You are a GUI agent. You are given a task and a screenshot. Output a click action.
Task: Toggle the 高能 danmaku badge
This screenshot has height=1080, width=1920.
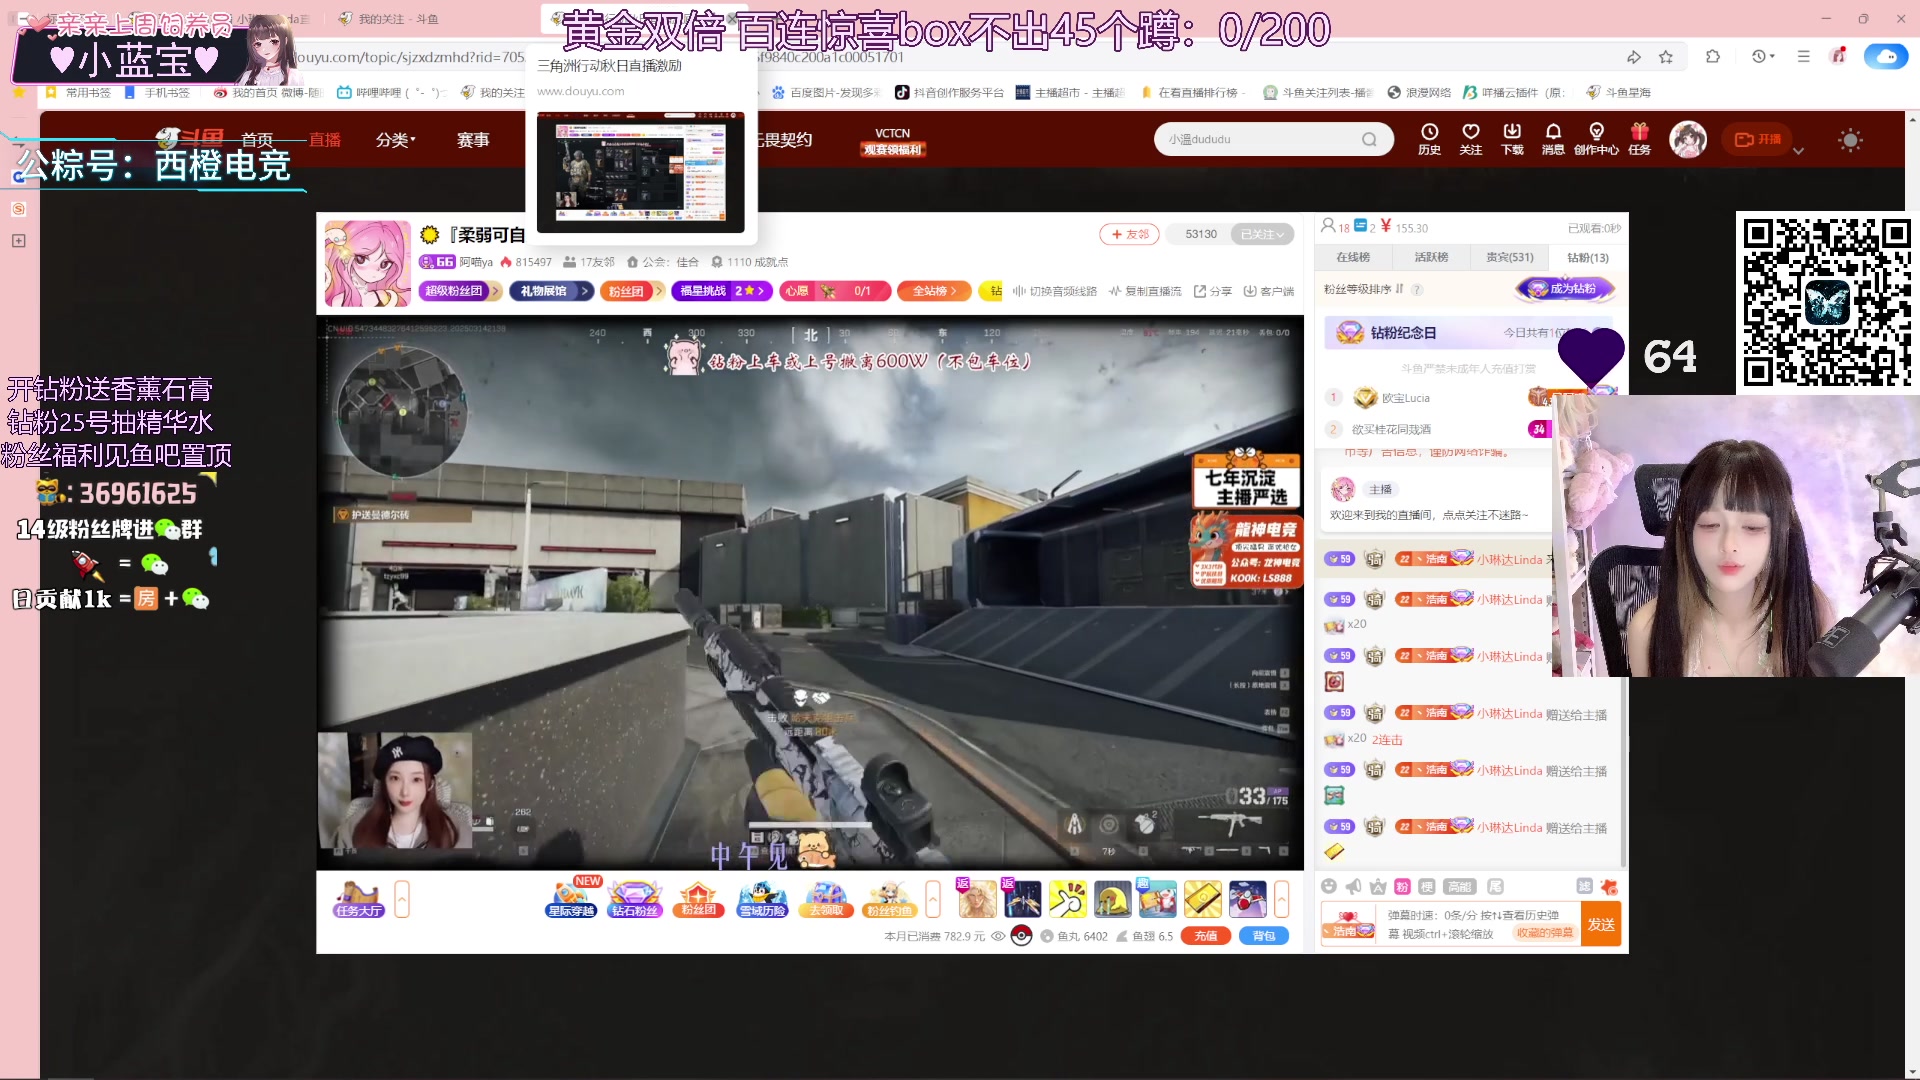(1460, 887)
